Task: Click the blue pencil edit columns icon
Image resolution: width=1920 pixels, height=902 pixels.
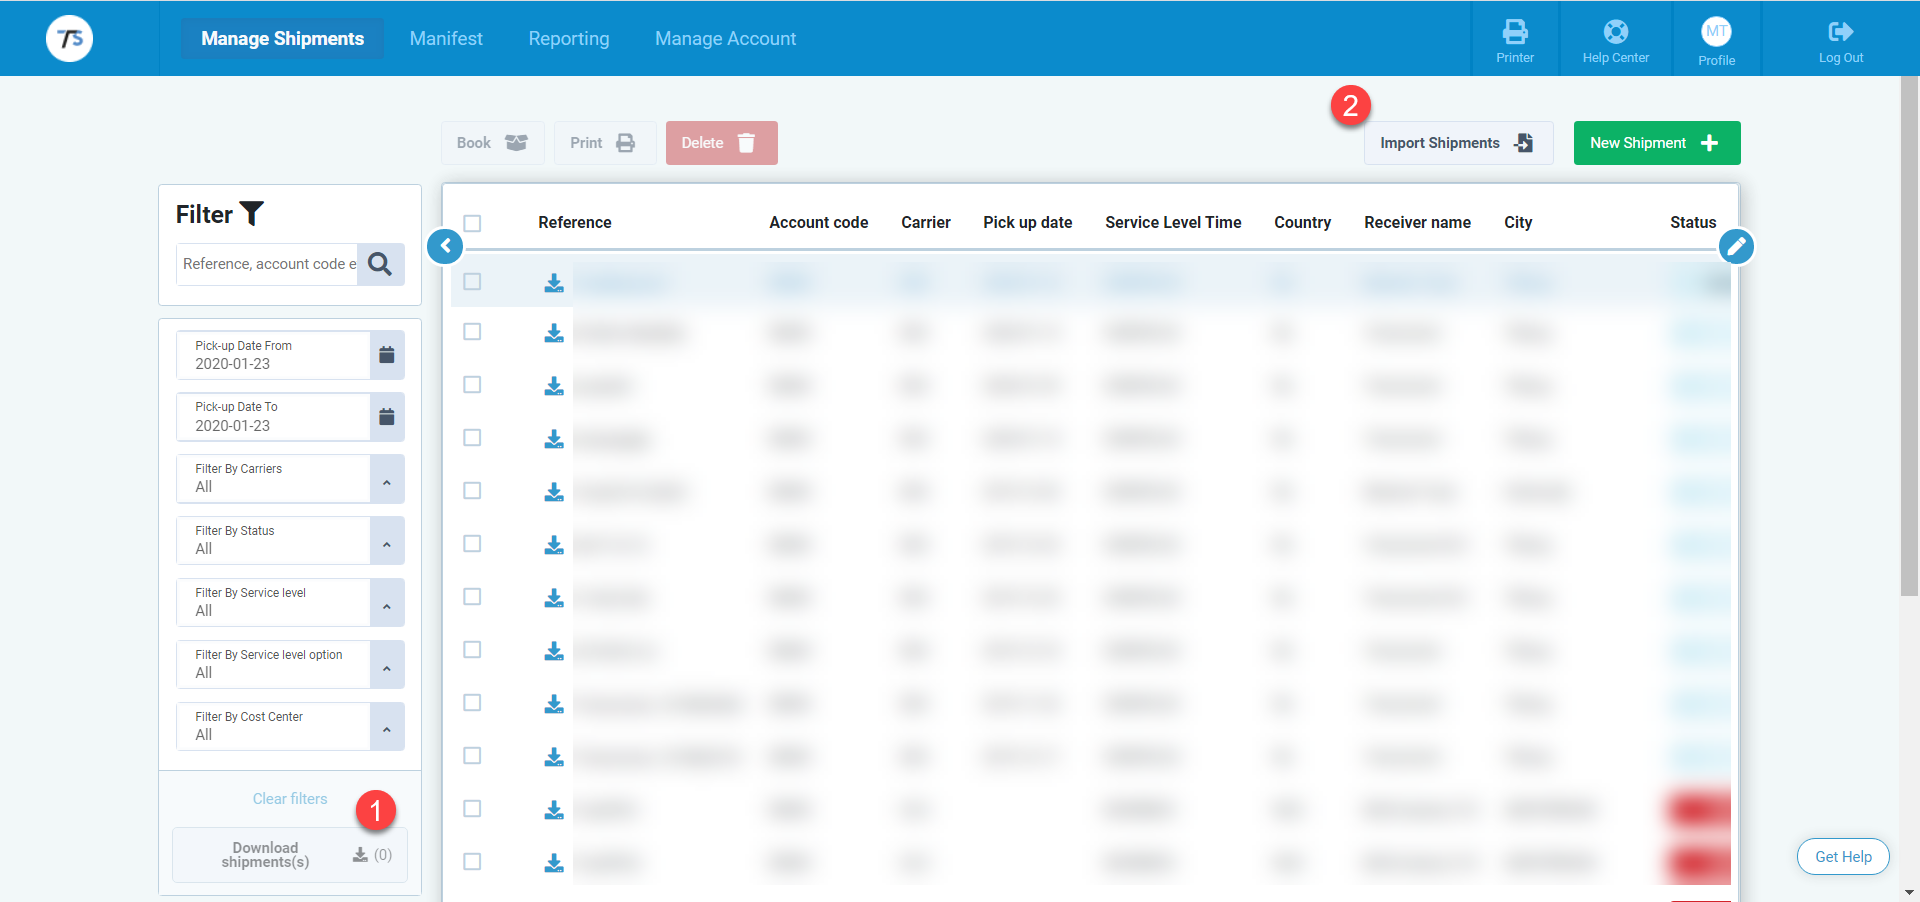Action: point(1736,246)
